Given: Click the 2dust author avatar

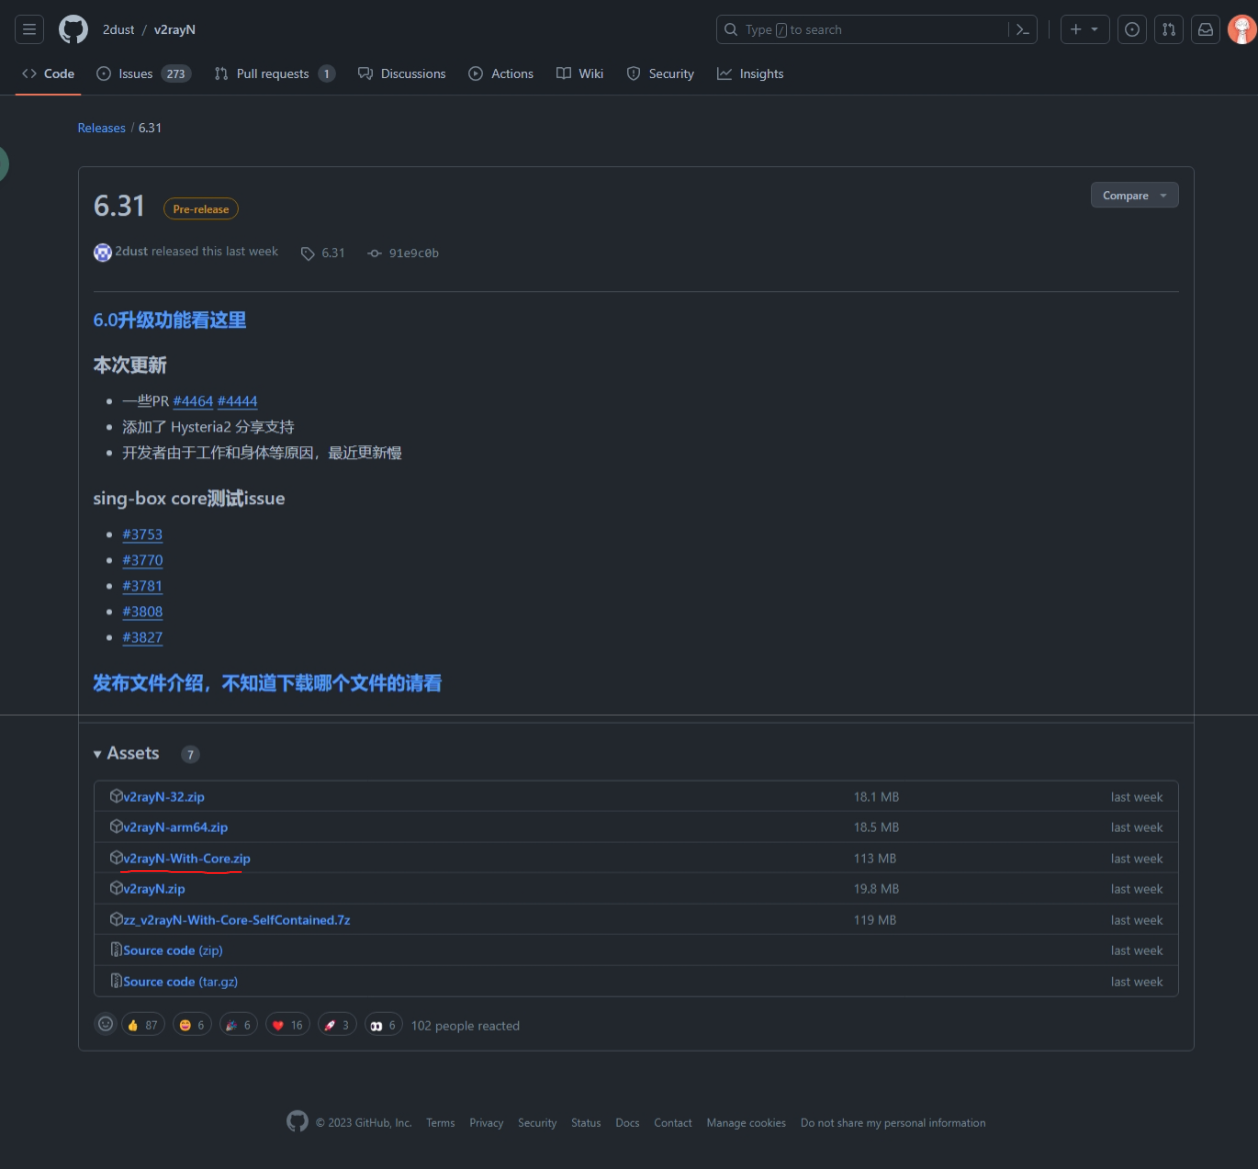Looking at the screenshot, I should (x=102, y=252).
